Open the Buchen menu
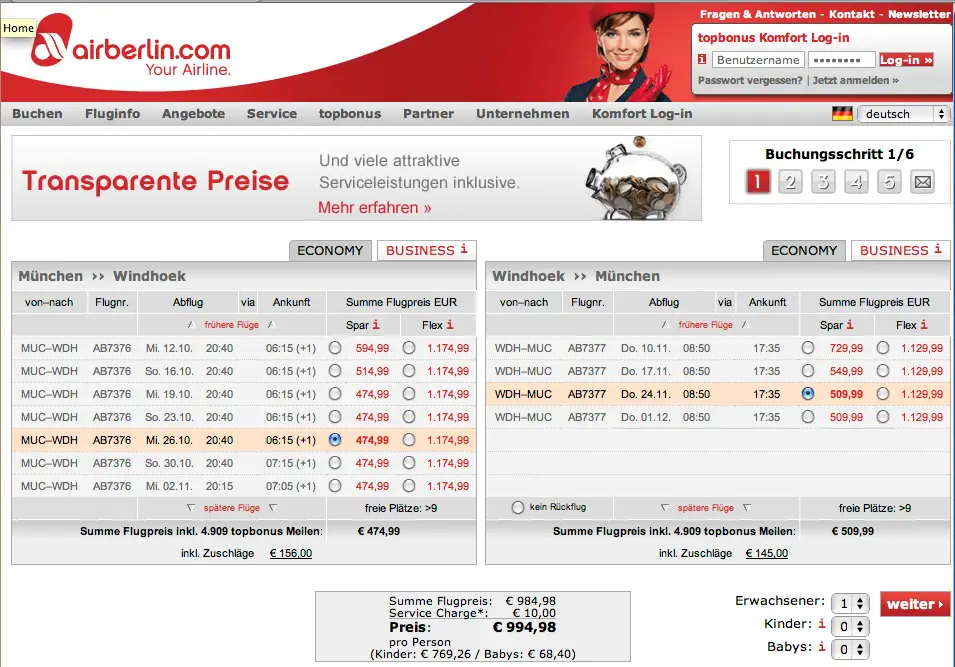This screenshot has width=955, height=667. (x=37, y=114)
